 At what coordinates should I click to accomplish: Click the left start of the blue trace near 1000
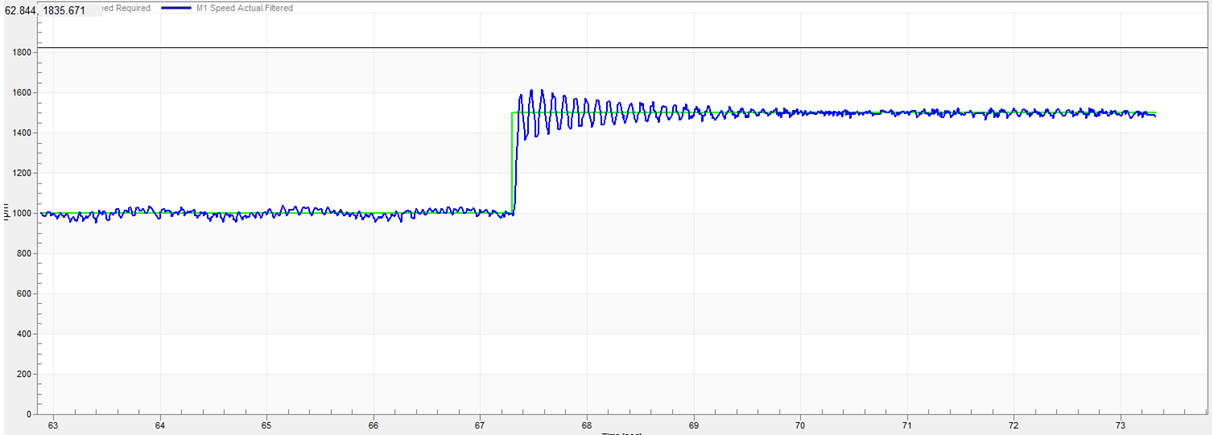point(42,213)
